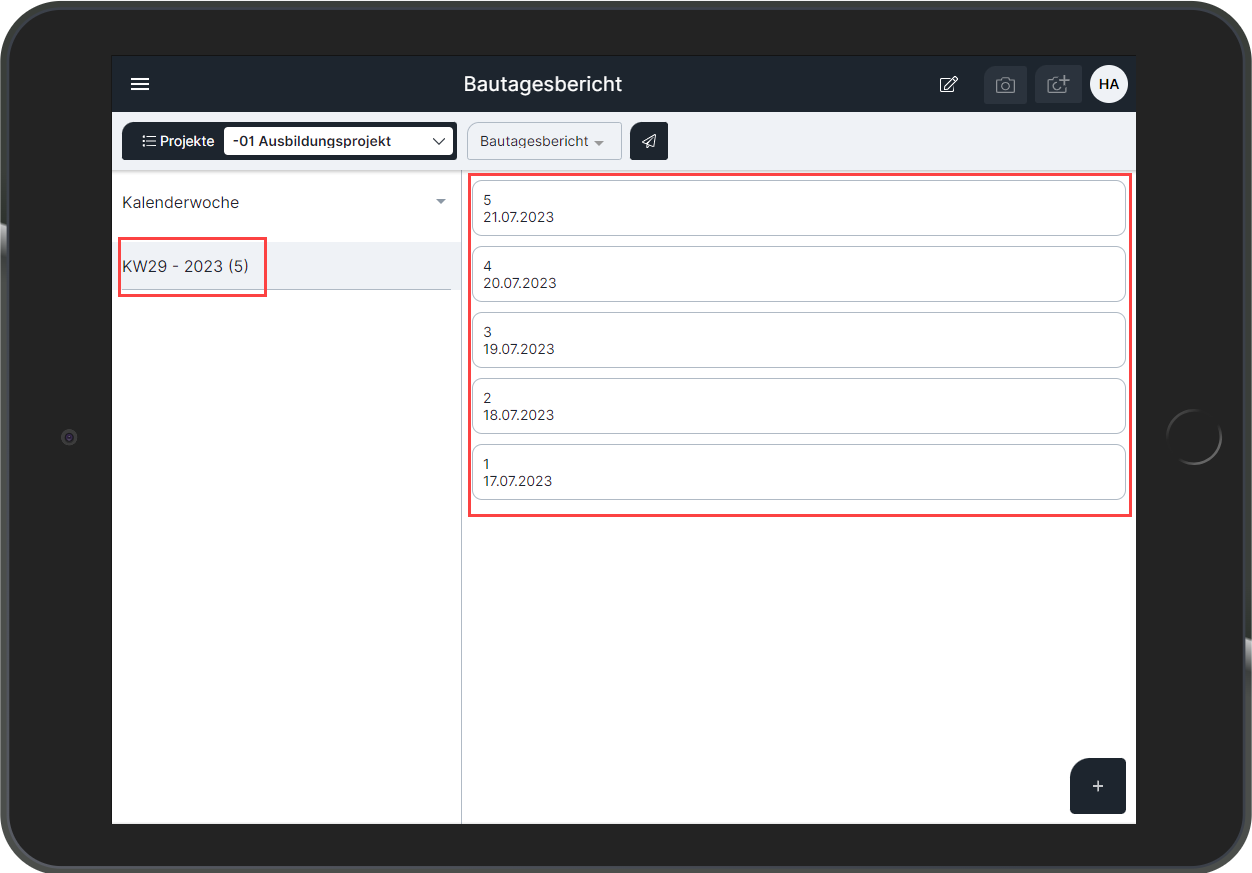Open the HA user avatar menu

click(x=1109, y=85)
